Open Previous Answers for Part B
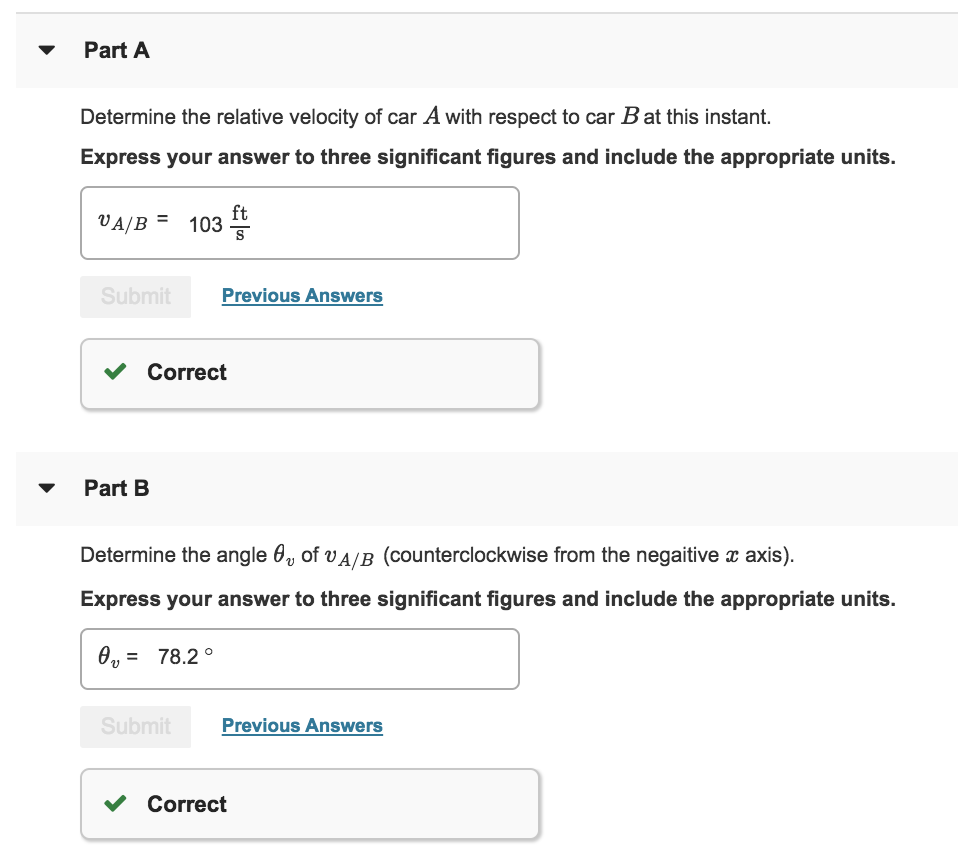Viewport: 958px width, 856px height. [x=302, y=725]
